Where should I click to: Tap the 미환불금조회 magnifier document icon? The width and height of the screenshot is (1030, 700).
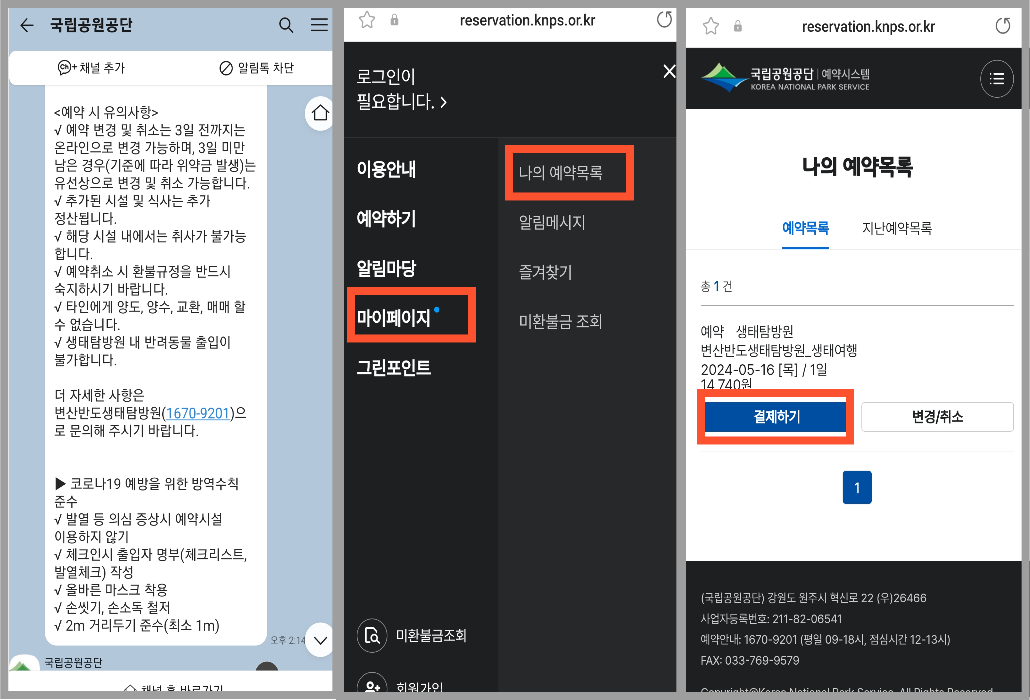[372, 636]
